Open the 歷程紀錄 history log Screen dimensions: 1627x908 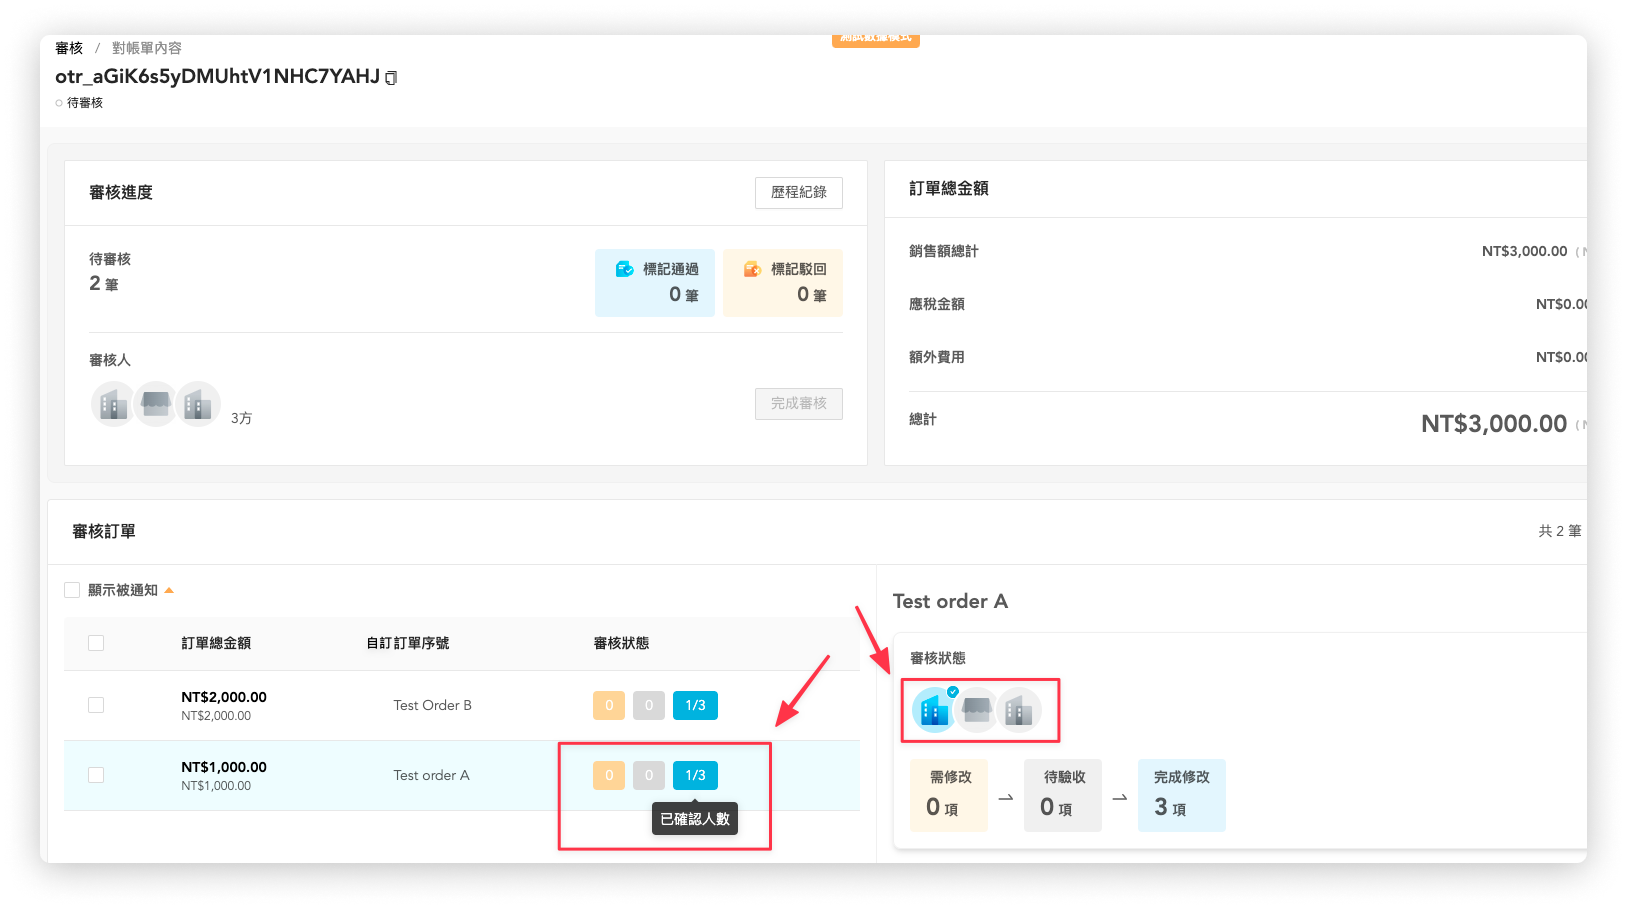[x=798, y=193]
